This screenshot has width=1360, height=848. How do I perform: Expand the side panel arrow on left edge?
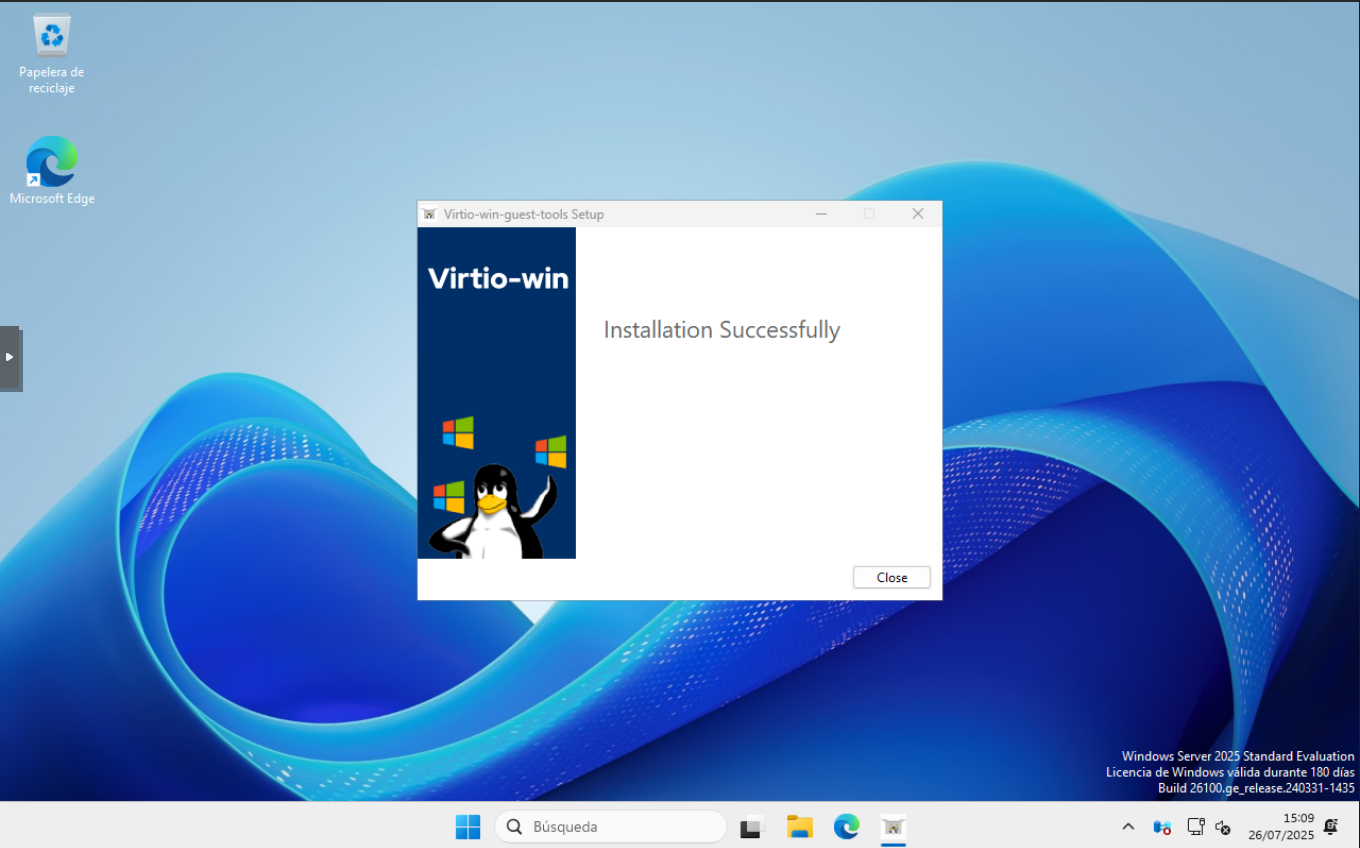point(10,357)
